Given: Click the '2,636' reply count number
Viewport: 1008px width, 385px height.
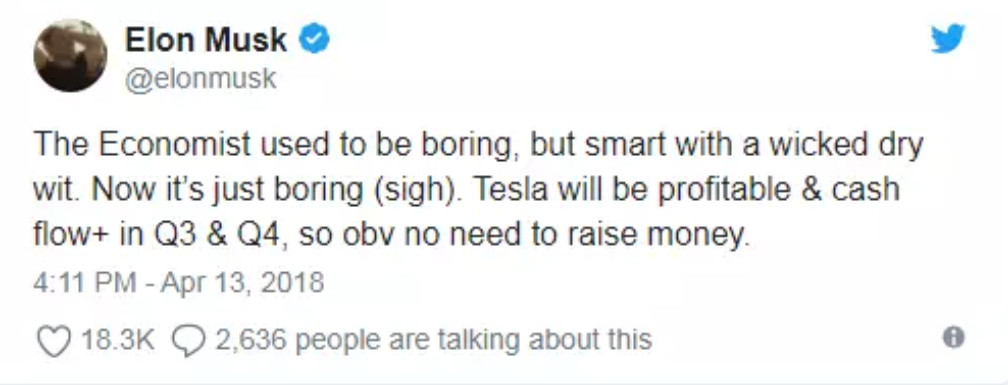Looking at the screenshot, I should (x=248, y=339).
